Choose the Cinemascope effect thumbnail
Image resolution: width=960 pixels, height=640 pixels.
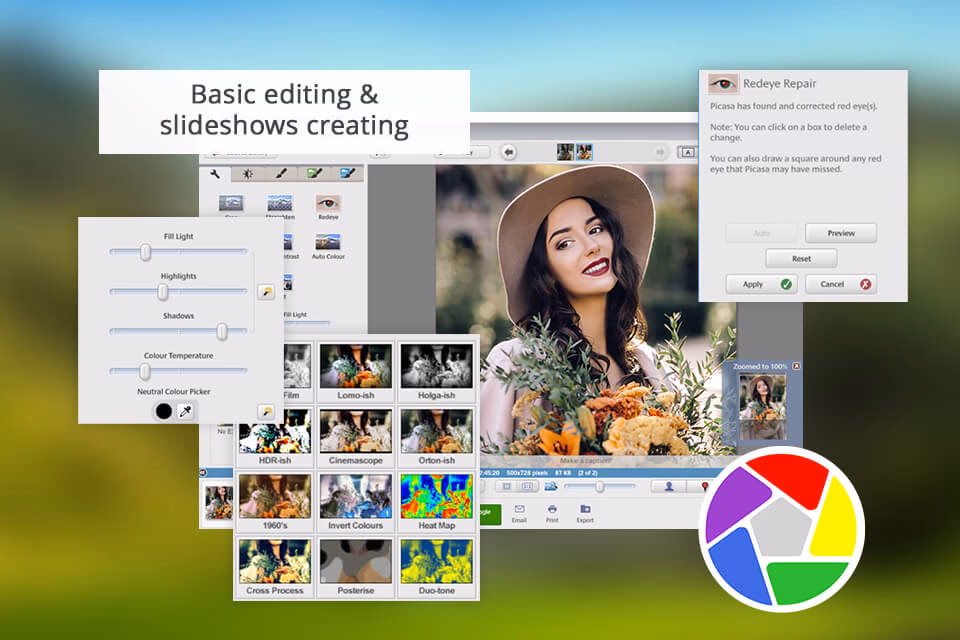pyautogui.click(x=355, y=431)
